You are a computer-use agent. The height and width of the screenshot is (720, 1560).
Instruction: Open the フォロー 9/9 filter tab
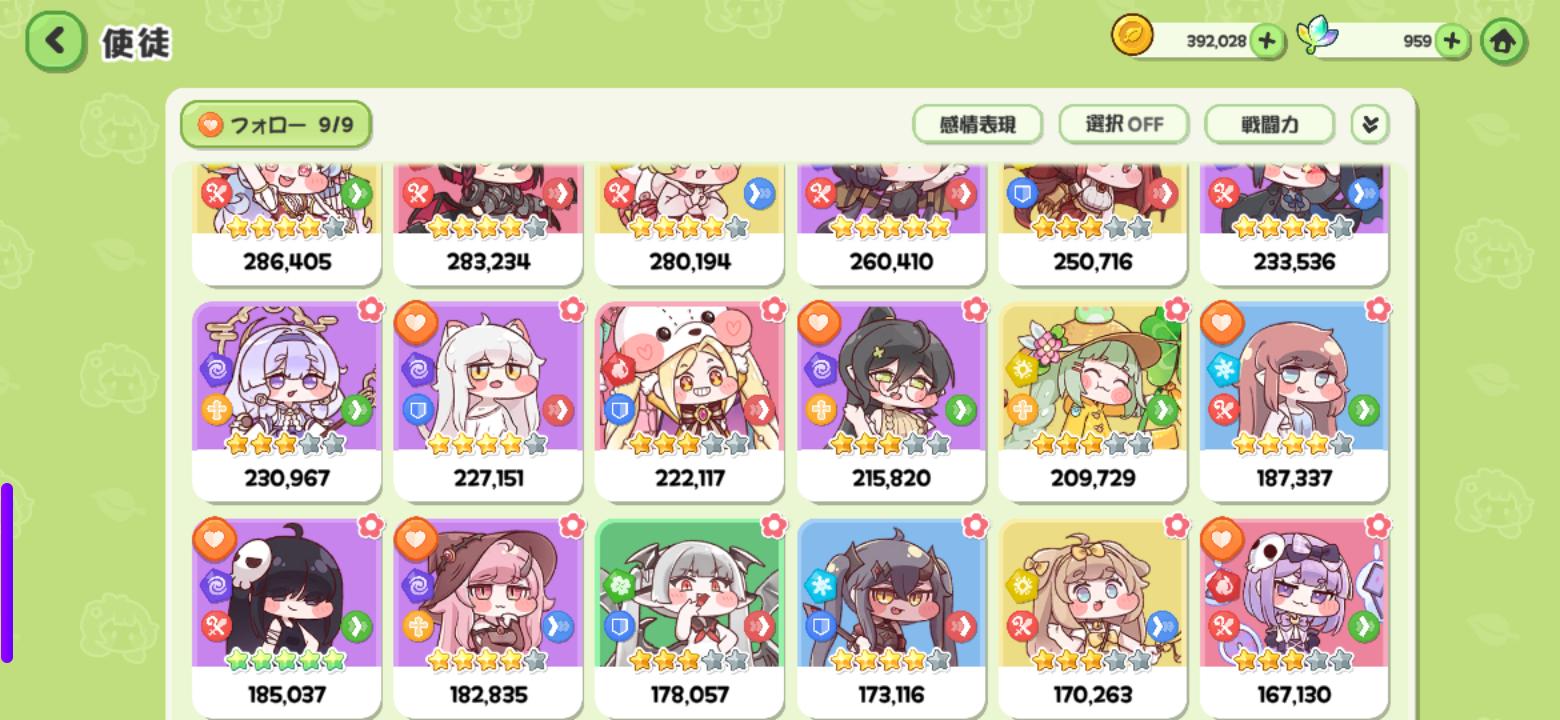coord(276,125)
